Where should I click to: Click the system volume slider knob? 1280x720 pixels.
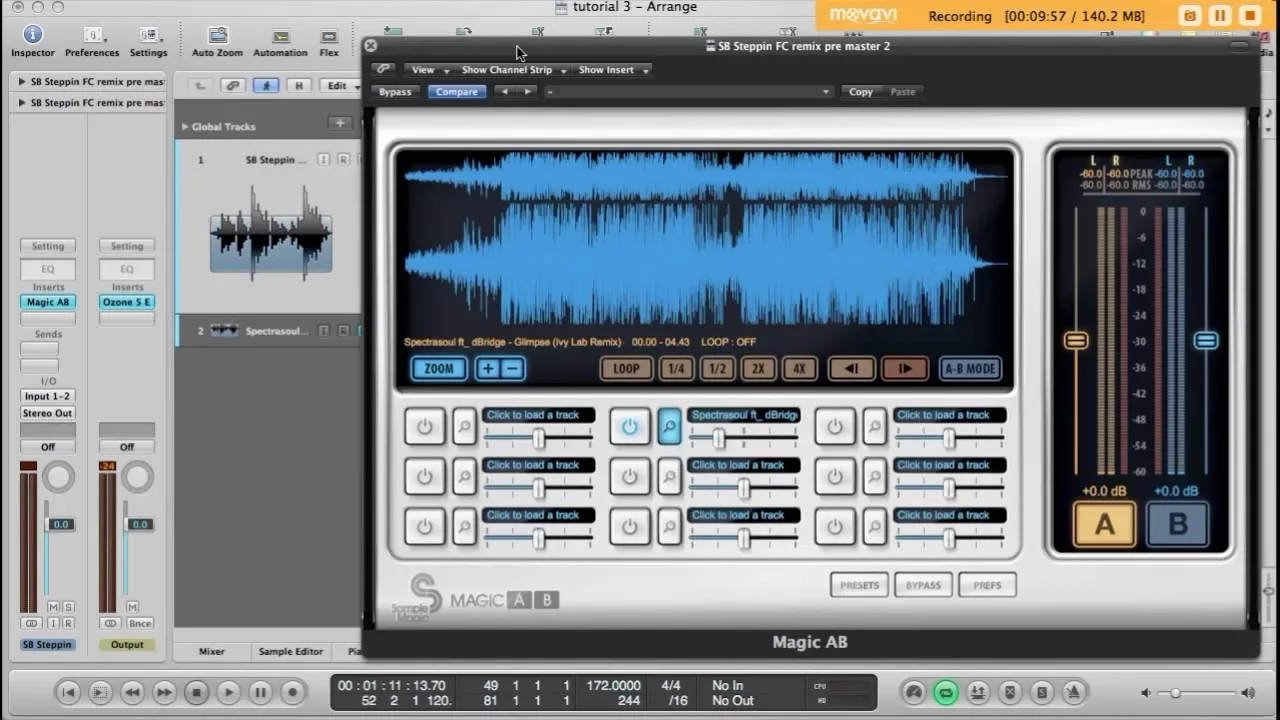tap(1176, 693)
